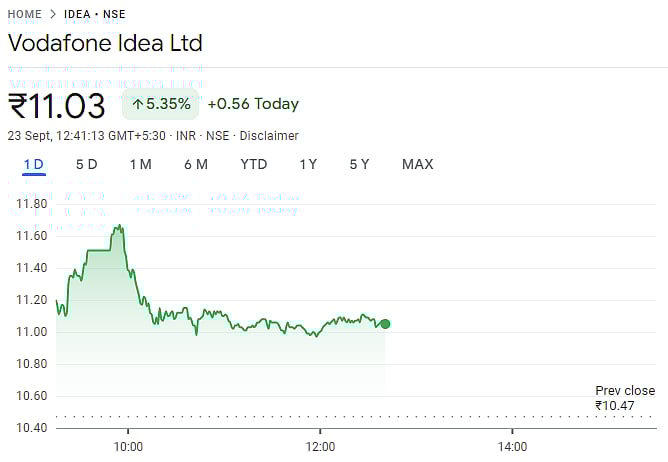Click the HOME breadcrumb link
Screen dimensions: 668x462
(x=25, y=15)
